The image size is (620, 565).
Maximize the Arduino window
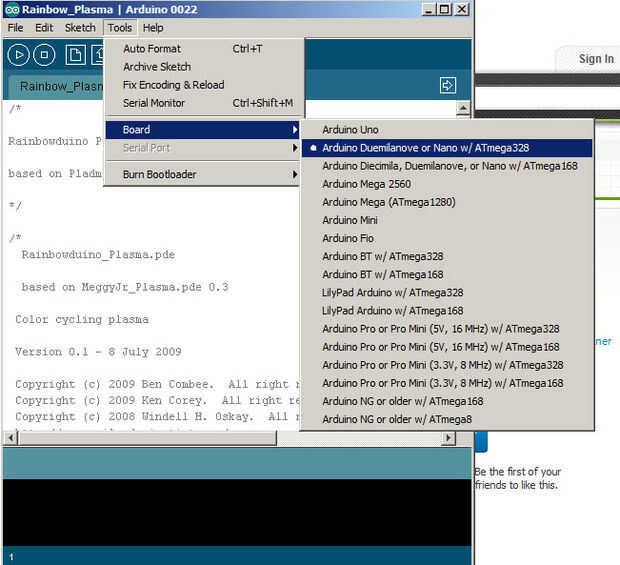point(444,9)
